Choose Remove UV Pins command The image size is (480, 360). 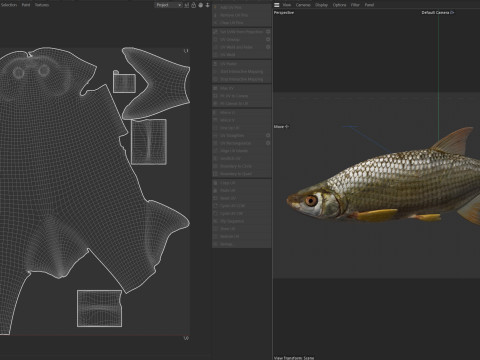tap(242, 15)
